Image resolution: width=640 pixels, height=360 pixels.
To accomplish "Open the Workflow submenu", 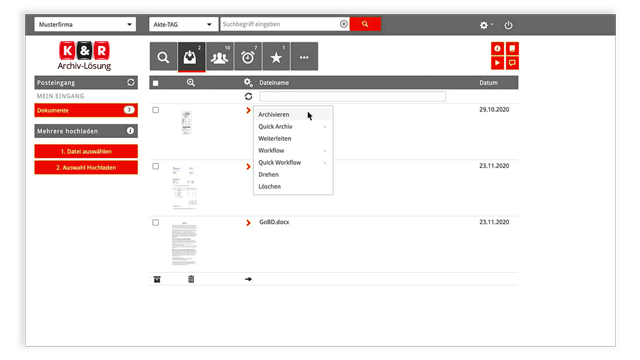I will [293, 151].
